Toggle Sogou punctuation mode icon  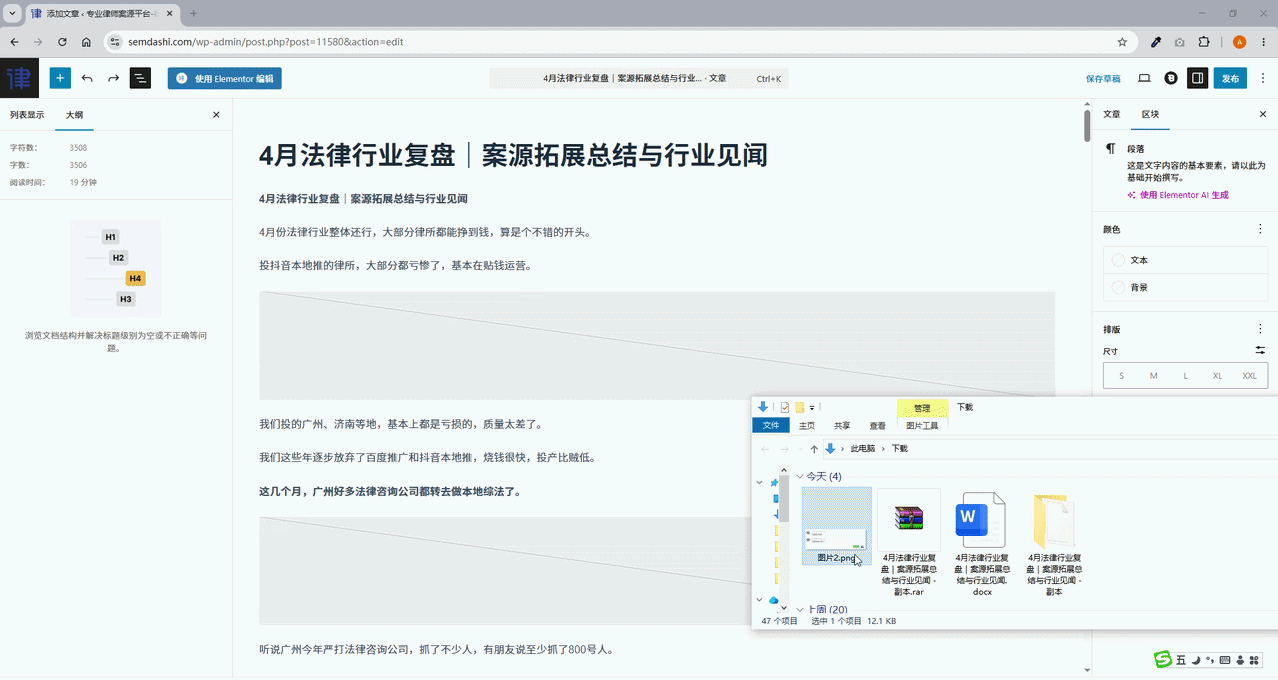(x=1211, y=660)
